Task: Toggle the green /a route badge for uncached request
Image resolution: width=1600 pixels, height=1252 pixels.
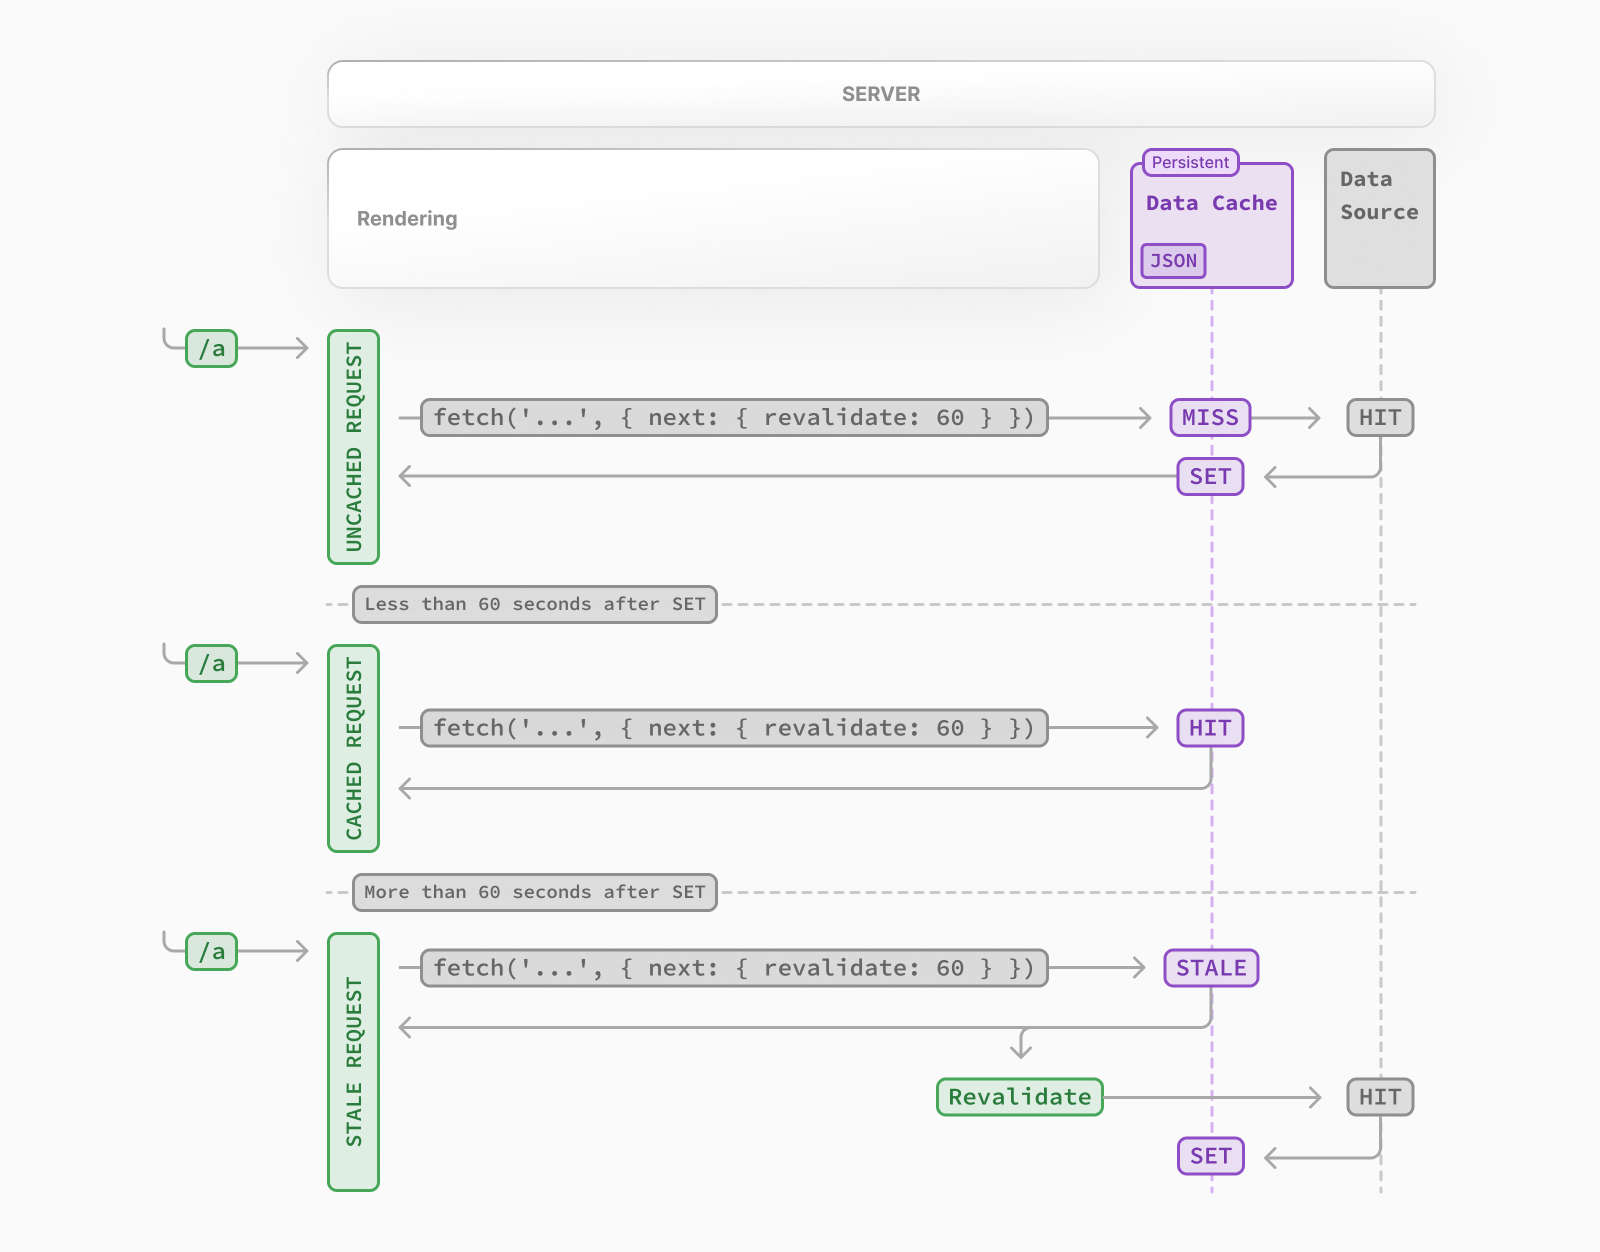Action: pyautogui.click(x=210, y=347)
